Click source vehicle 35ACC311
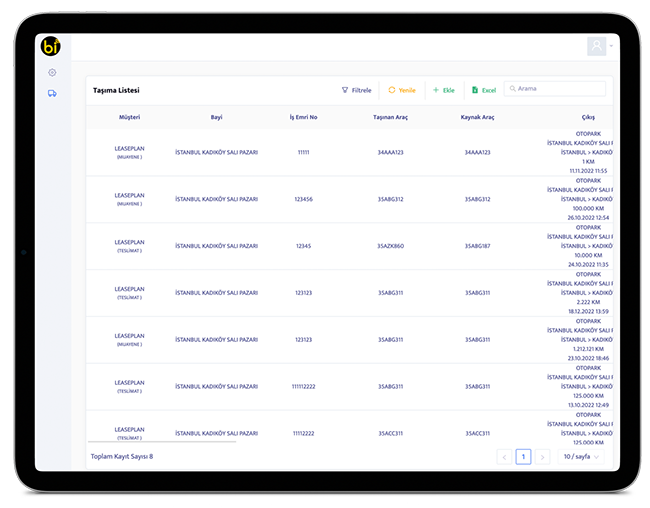This screenshot has height=508, width=650. (478, 434)
